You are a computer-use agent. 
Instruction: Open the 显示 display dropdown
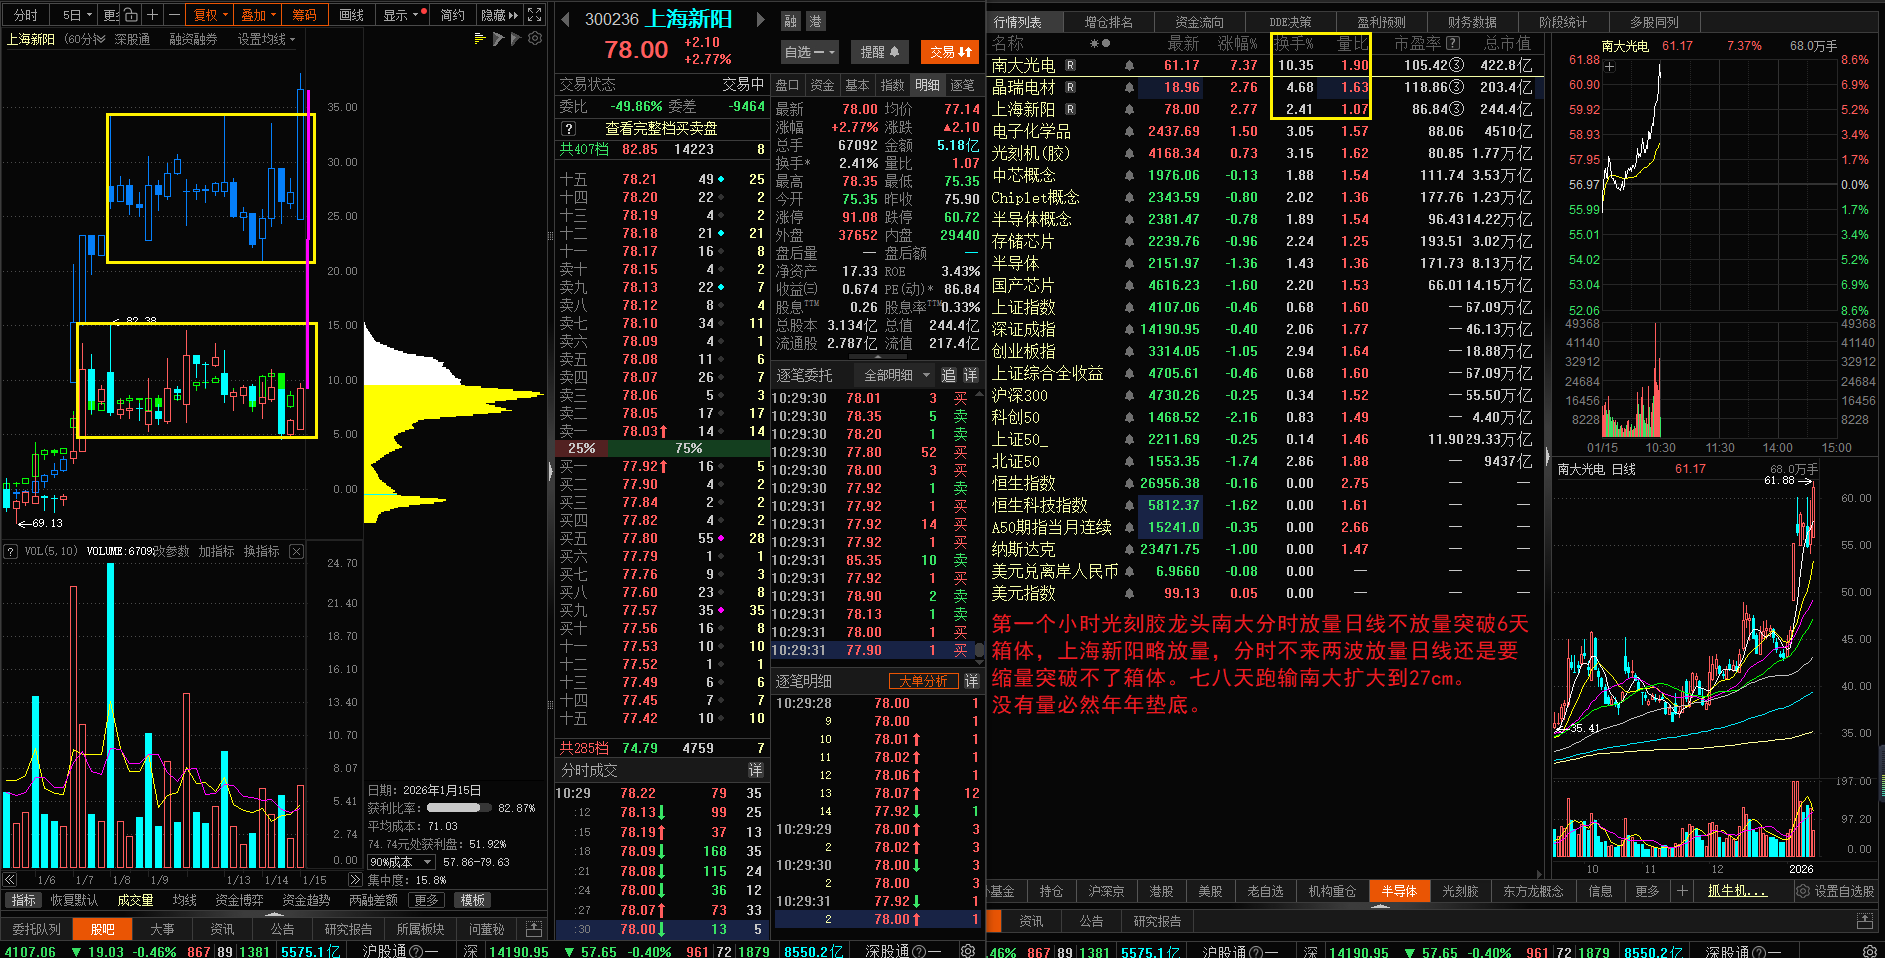pyautogui.click(x=401, y=15)
